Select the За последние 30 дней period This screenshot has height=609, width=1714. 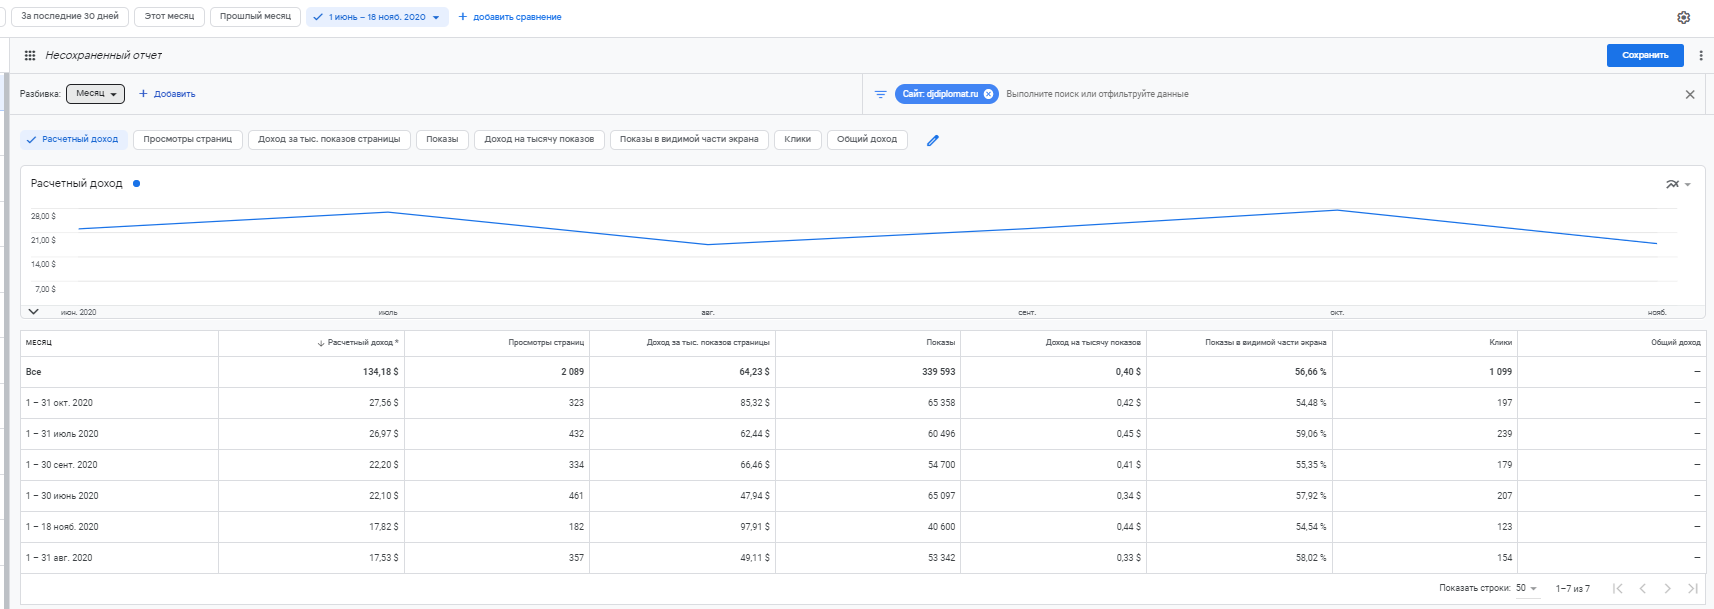coord(70,17)
